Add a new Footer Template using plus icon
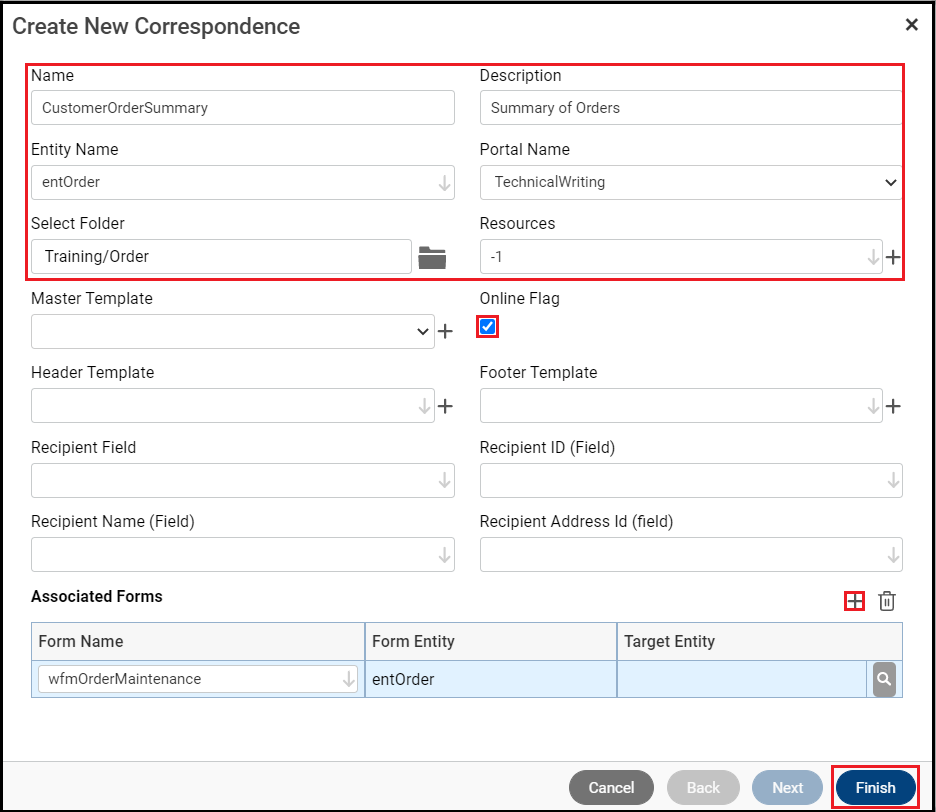 (893, 407)
